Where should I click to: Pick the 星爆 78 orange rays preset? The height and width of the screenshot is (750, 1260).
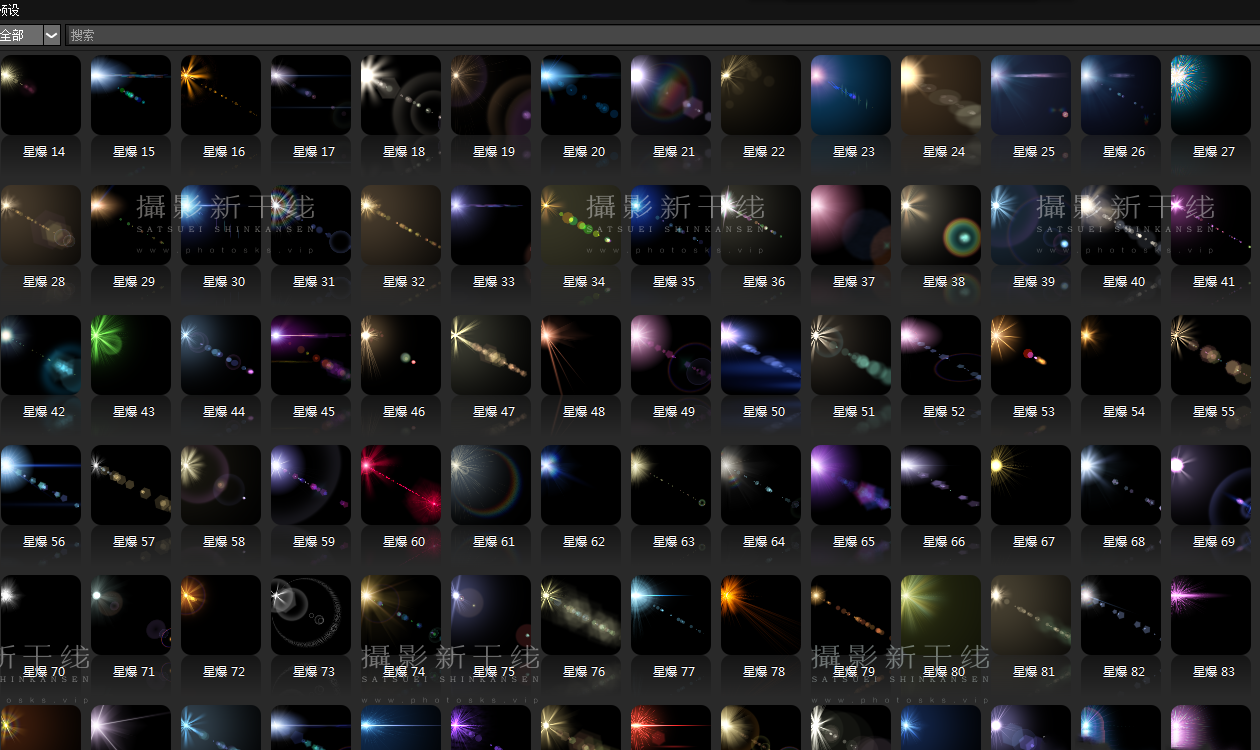tap(761, 615)
